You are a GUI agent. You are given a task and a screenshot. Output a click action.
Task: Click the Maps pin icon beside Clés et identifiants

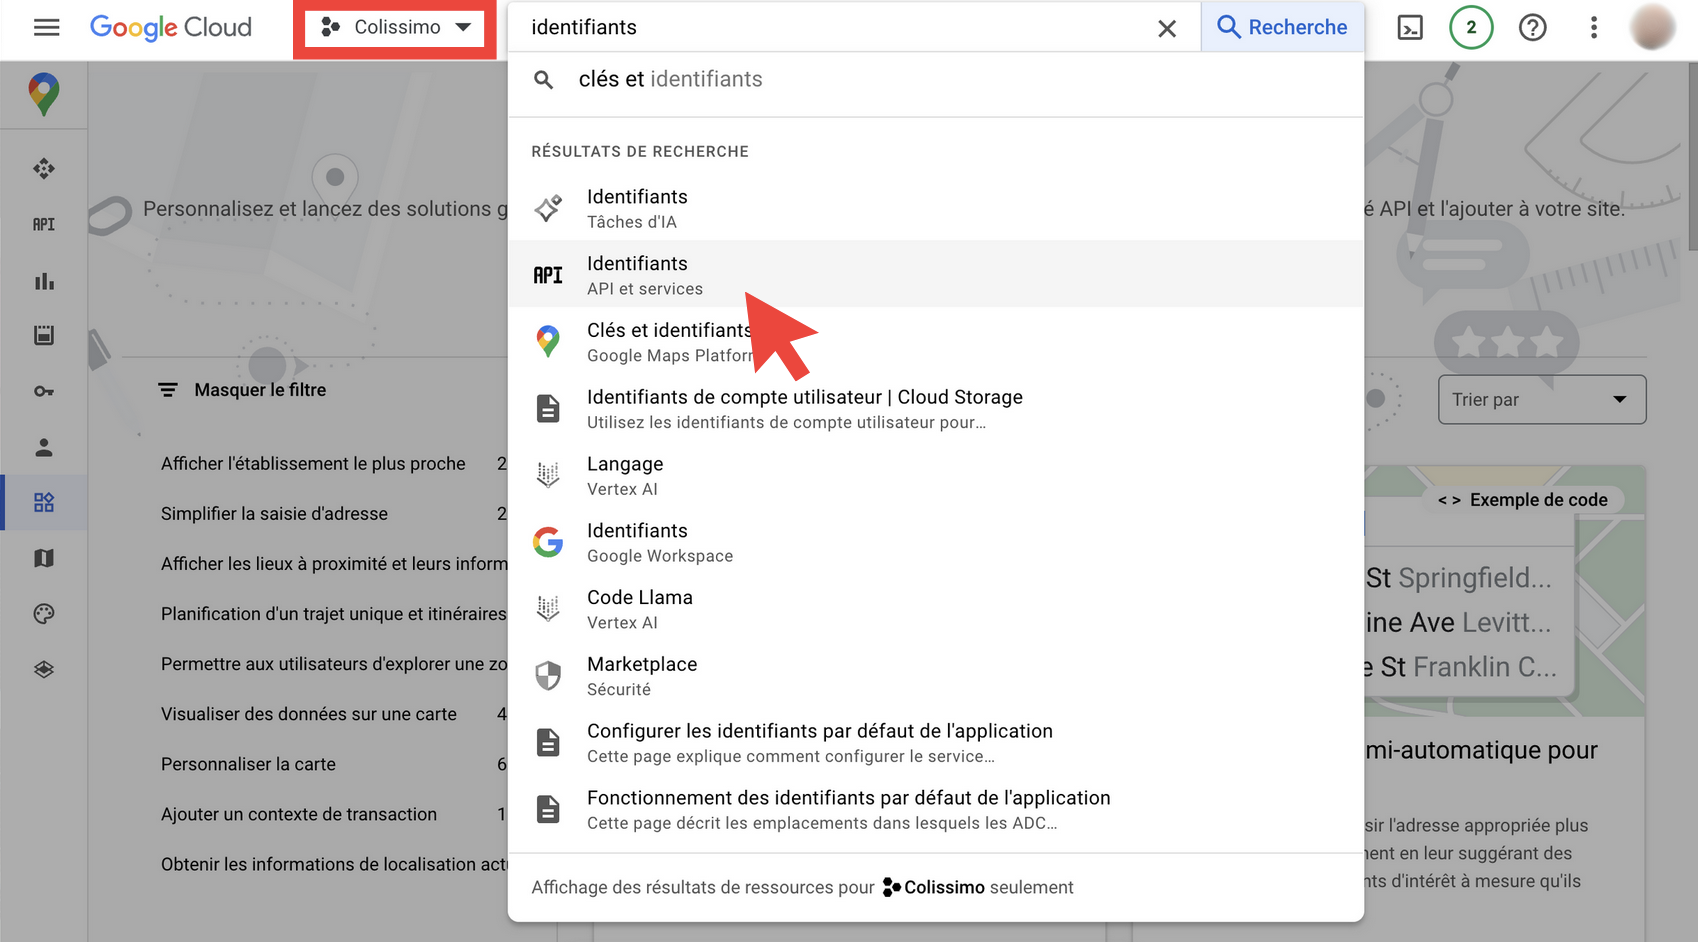548,342
